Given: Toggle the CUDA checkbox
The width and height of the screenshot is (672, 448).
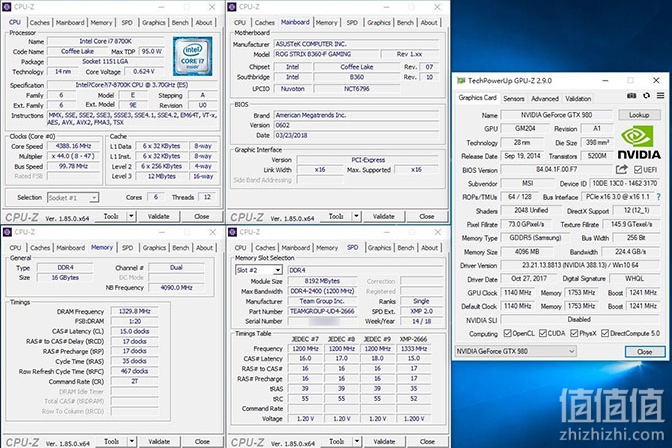Looking at the screenshot, I should point(543,333).
